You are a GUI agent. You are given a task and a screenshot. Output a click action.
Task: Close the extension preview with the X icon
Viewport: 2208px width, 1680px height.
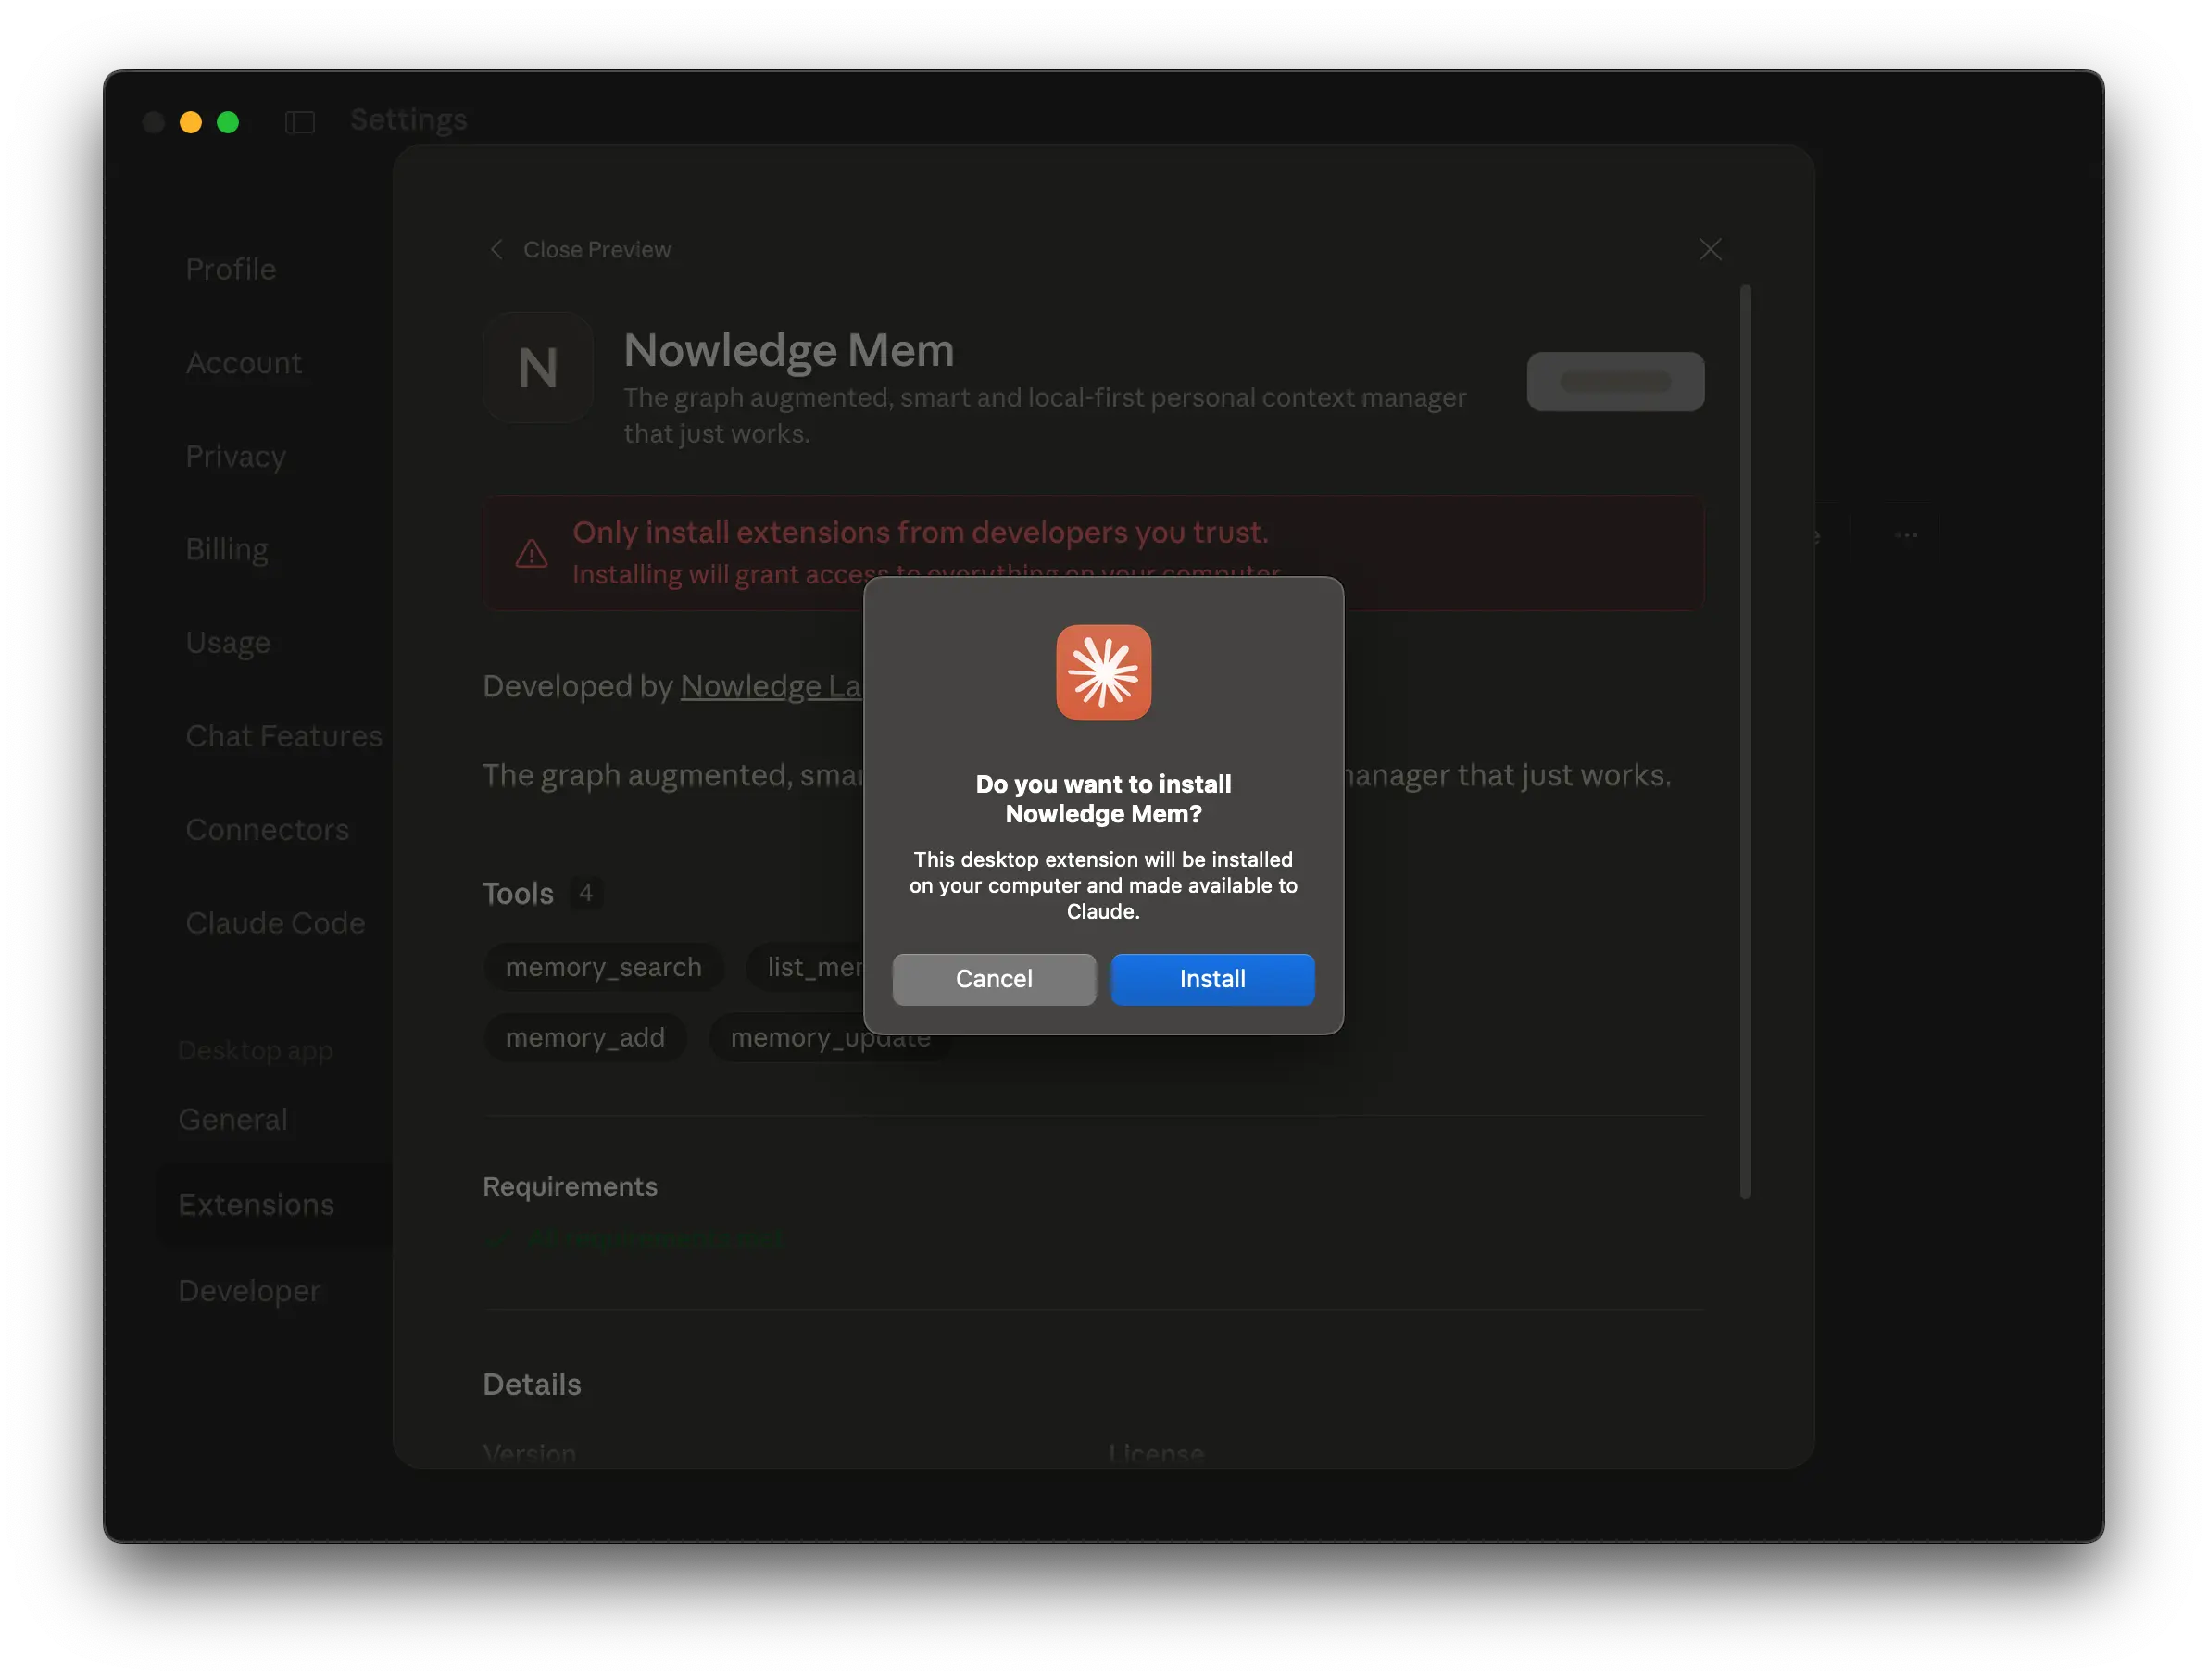point(1711,249)
